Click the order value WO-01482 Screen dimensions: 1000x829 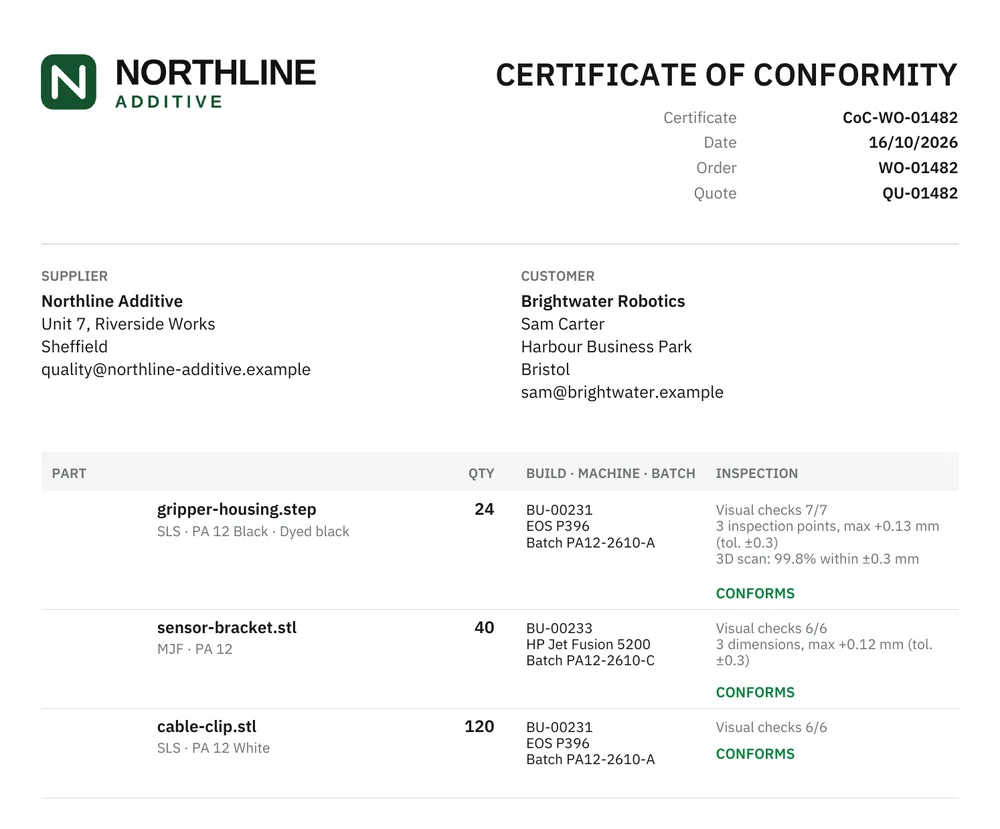click(x=918, y=168)
